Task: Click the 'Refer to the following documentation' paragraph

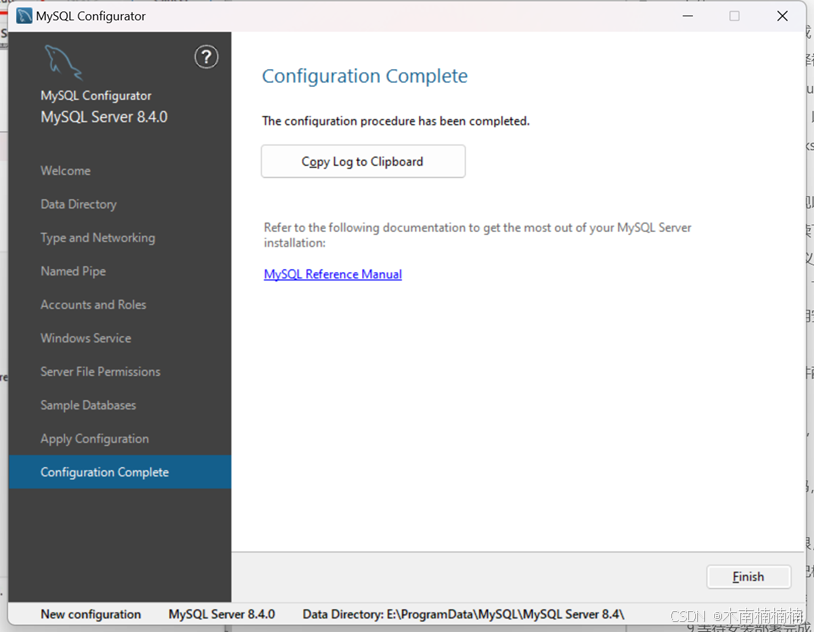Action: (x=478, y=235)
